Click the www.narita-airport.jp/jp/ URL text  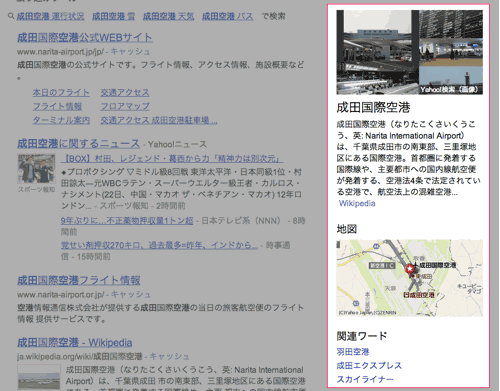click(60, 52)
